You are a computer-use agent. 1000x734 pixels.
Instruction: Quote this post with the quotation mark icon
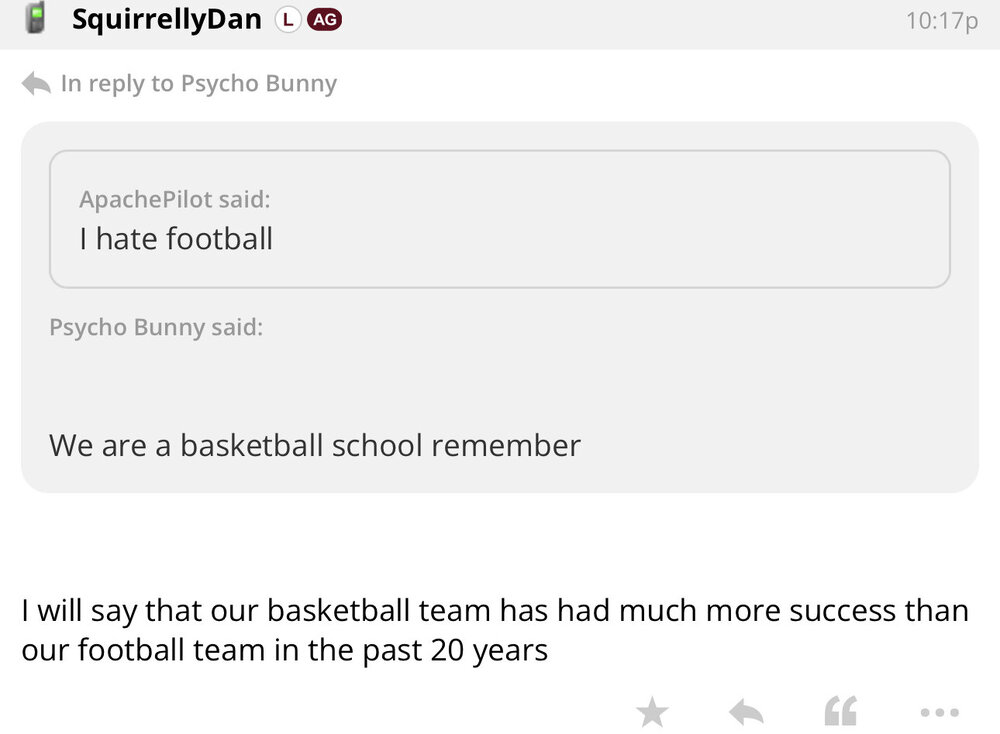tap(840, 712)
